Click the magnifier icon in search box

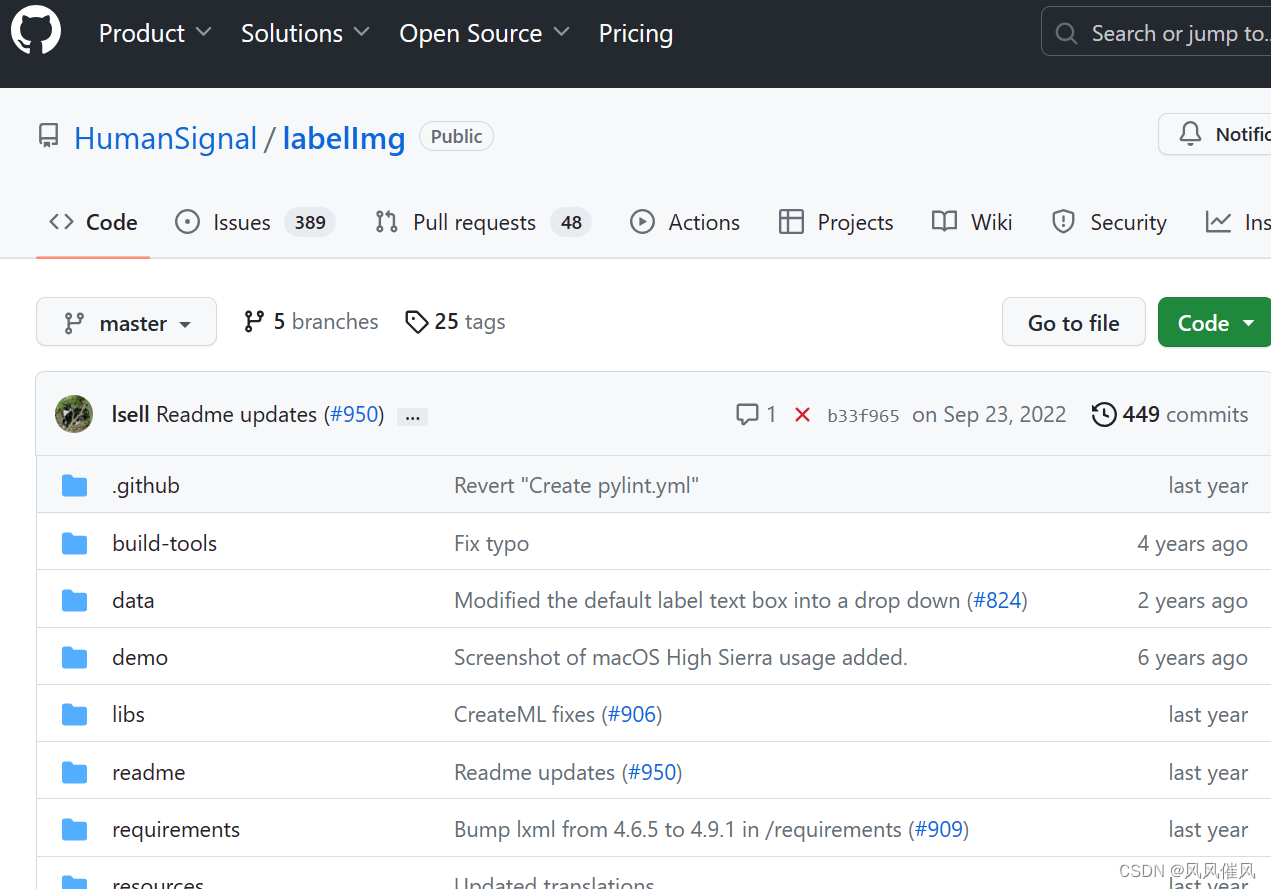click(1067, 34)
